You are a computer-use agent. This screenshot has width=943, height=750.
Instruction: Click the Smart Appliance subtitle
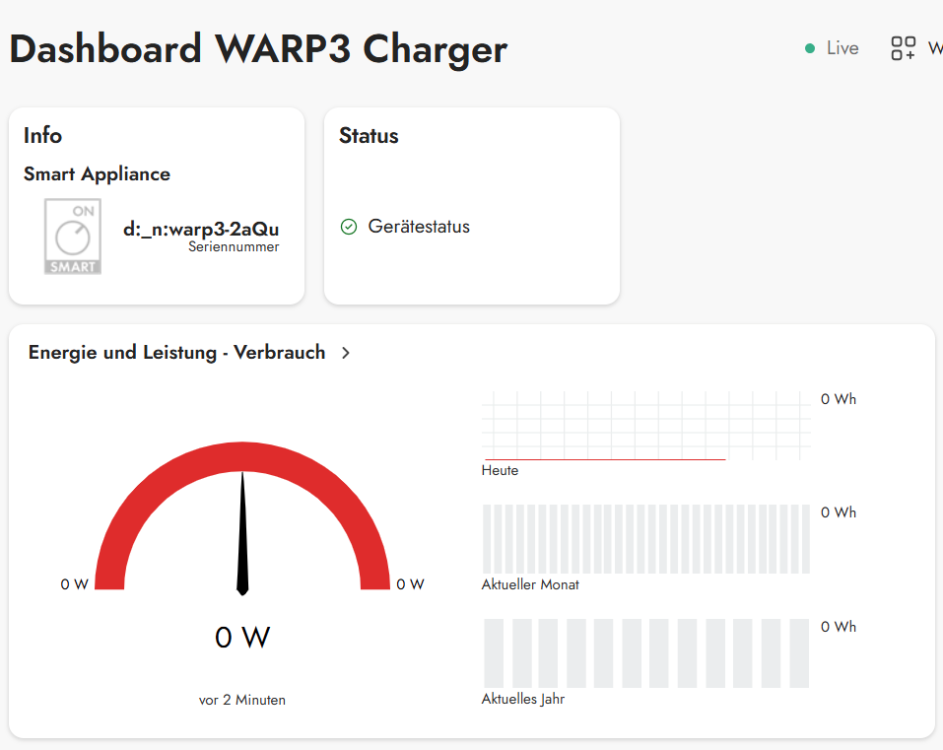(97, 174)
